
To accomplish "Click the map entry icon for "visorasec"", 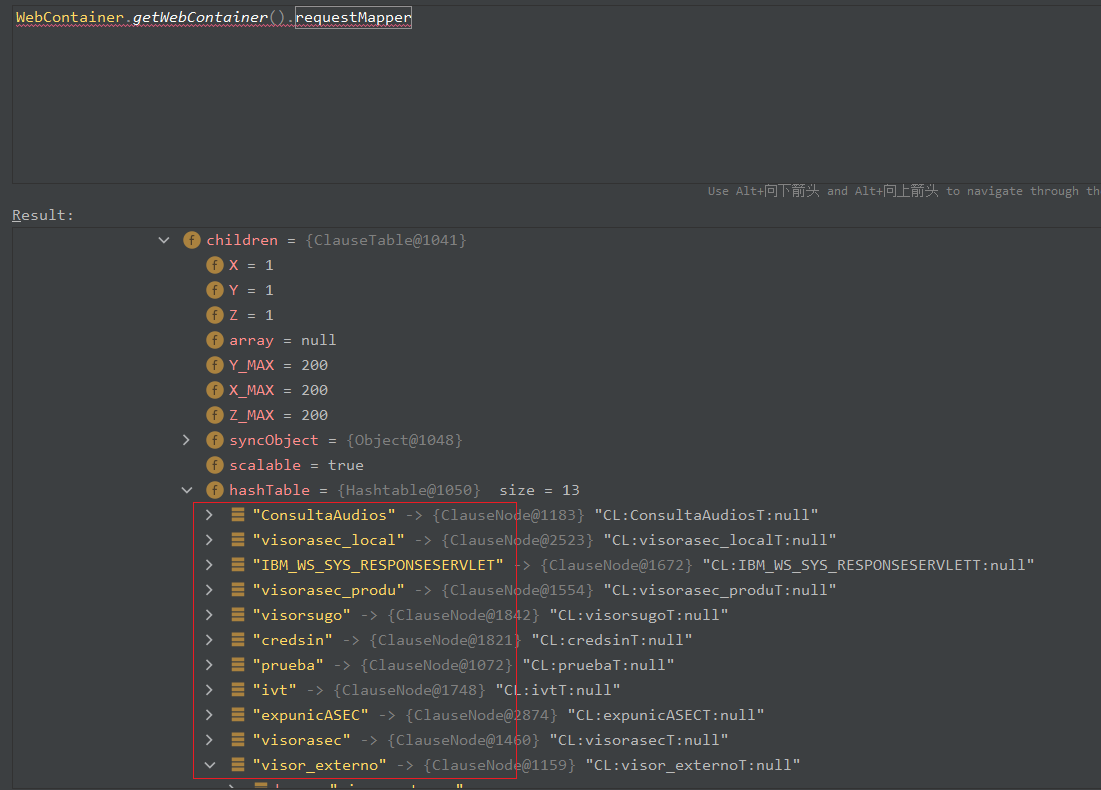I will 238,740.
